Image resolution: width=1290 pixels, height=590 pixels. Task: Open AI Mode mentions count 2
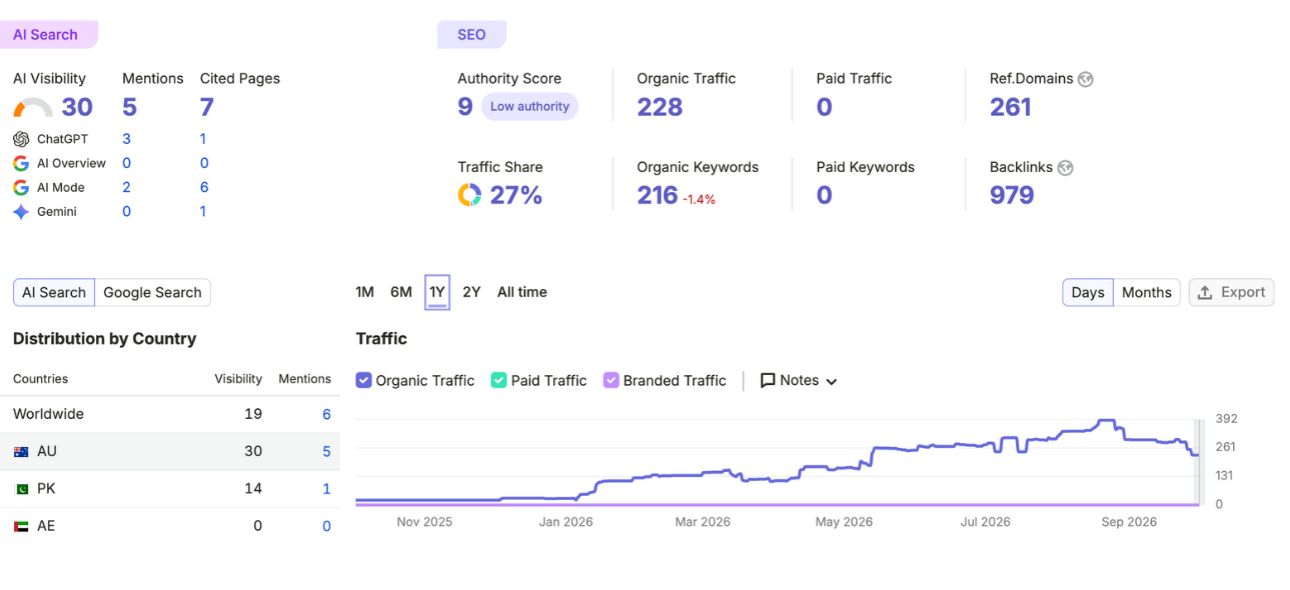tap(127, 187)
